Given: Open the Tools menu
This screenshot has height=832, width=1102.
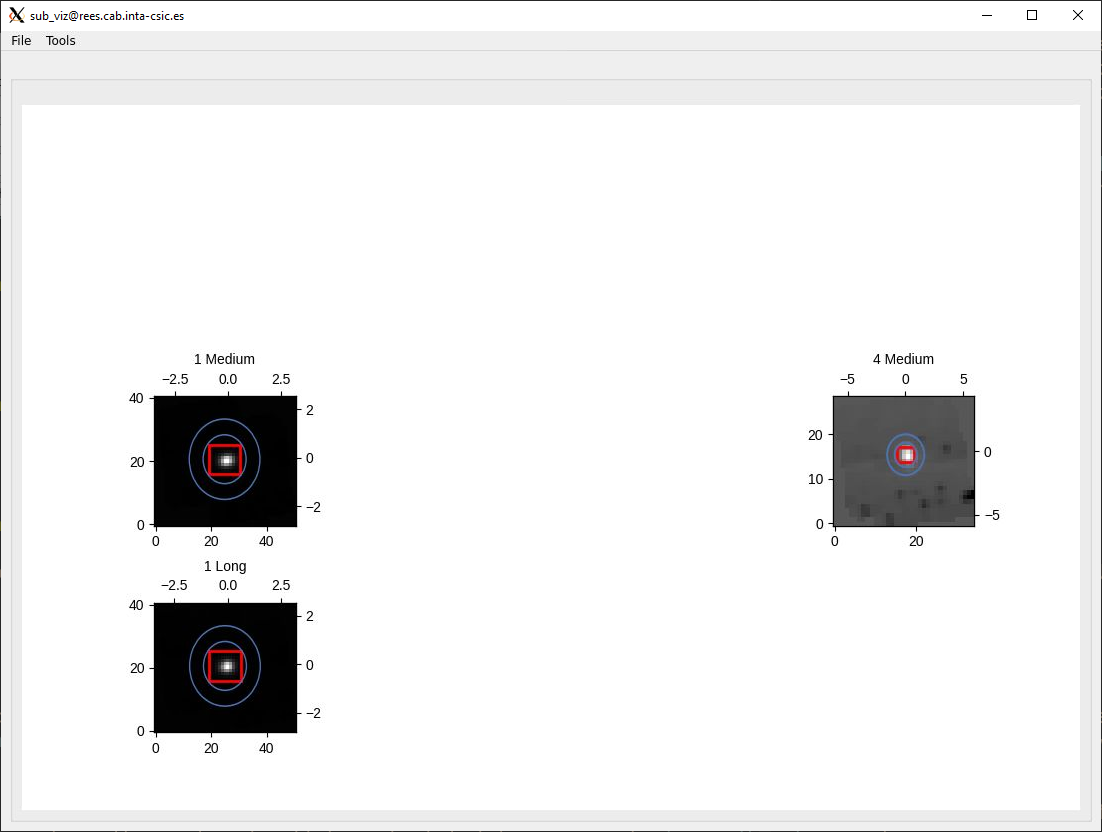Looking at the screenshot, I should click(x=60, y=41).
